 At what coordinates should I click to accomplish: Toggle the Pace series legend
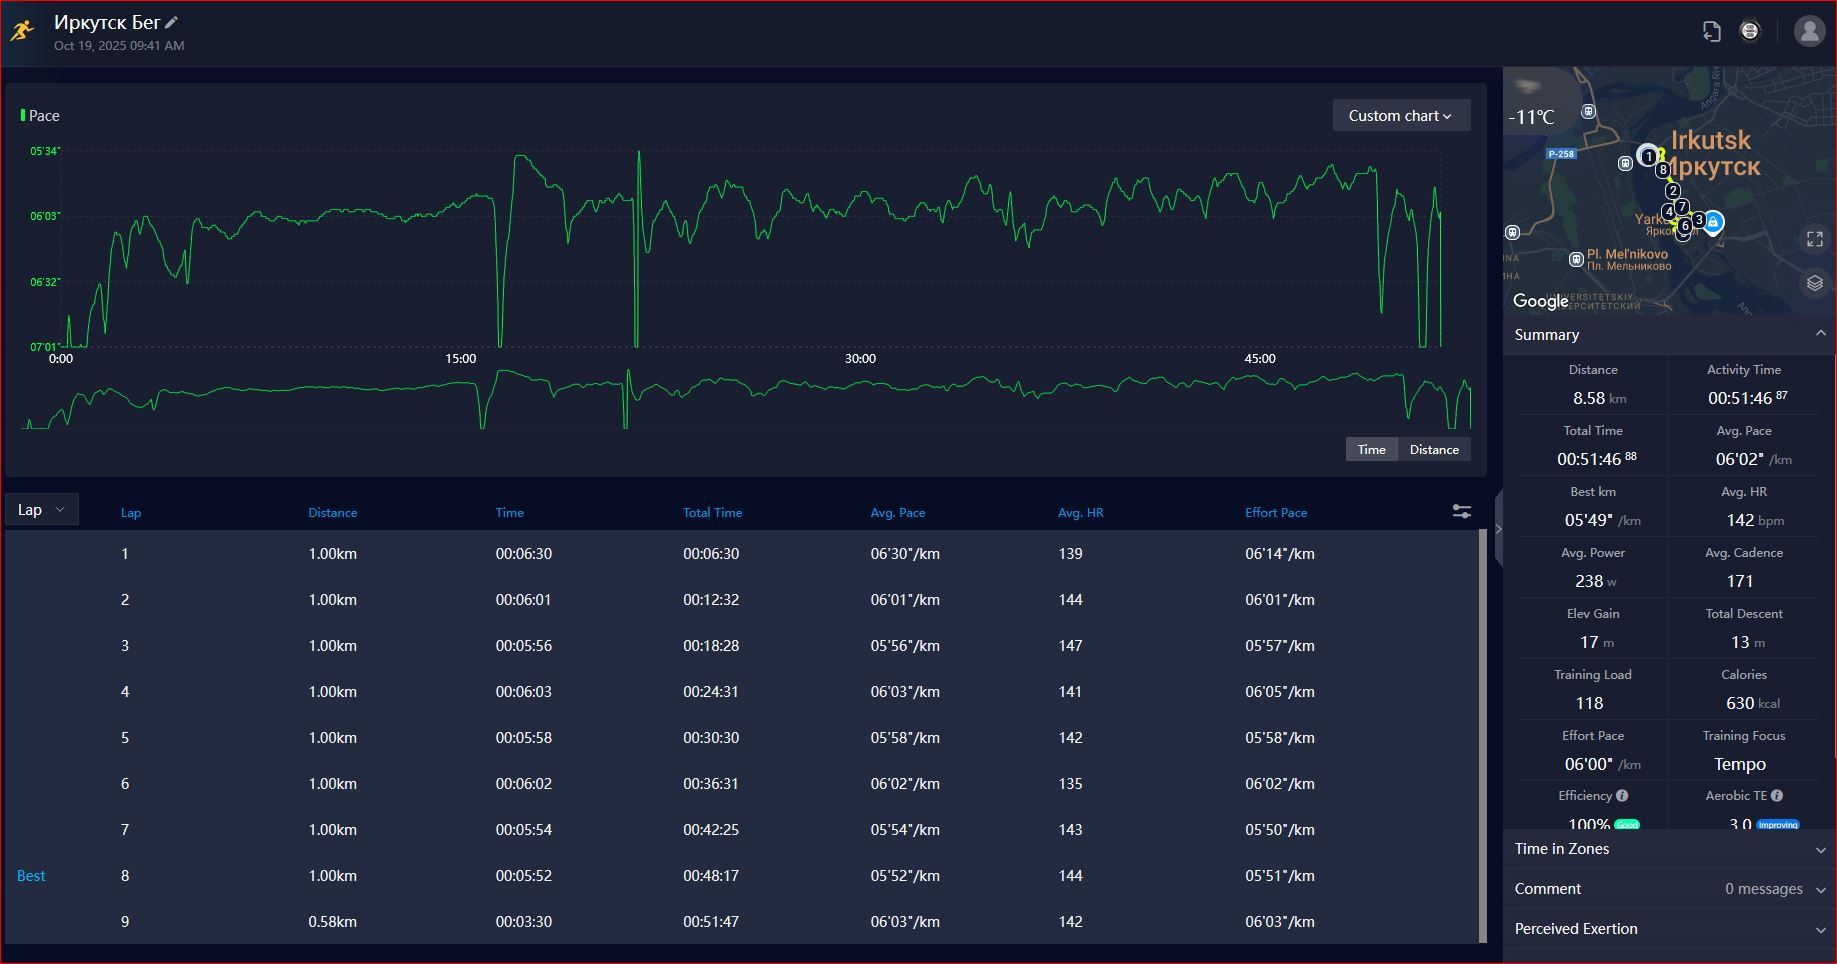point(40,115)
